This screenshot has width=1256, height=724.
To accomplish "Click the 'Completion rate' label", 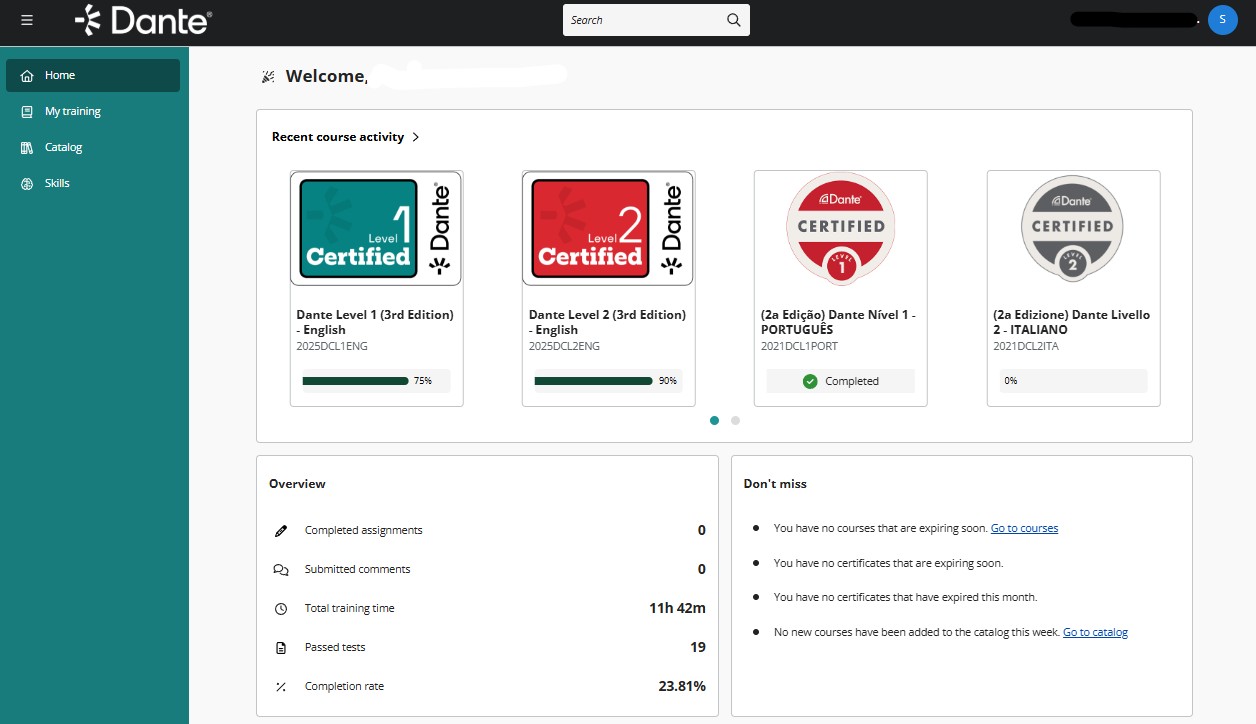I will pos(344,686).
